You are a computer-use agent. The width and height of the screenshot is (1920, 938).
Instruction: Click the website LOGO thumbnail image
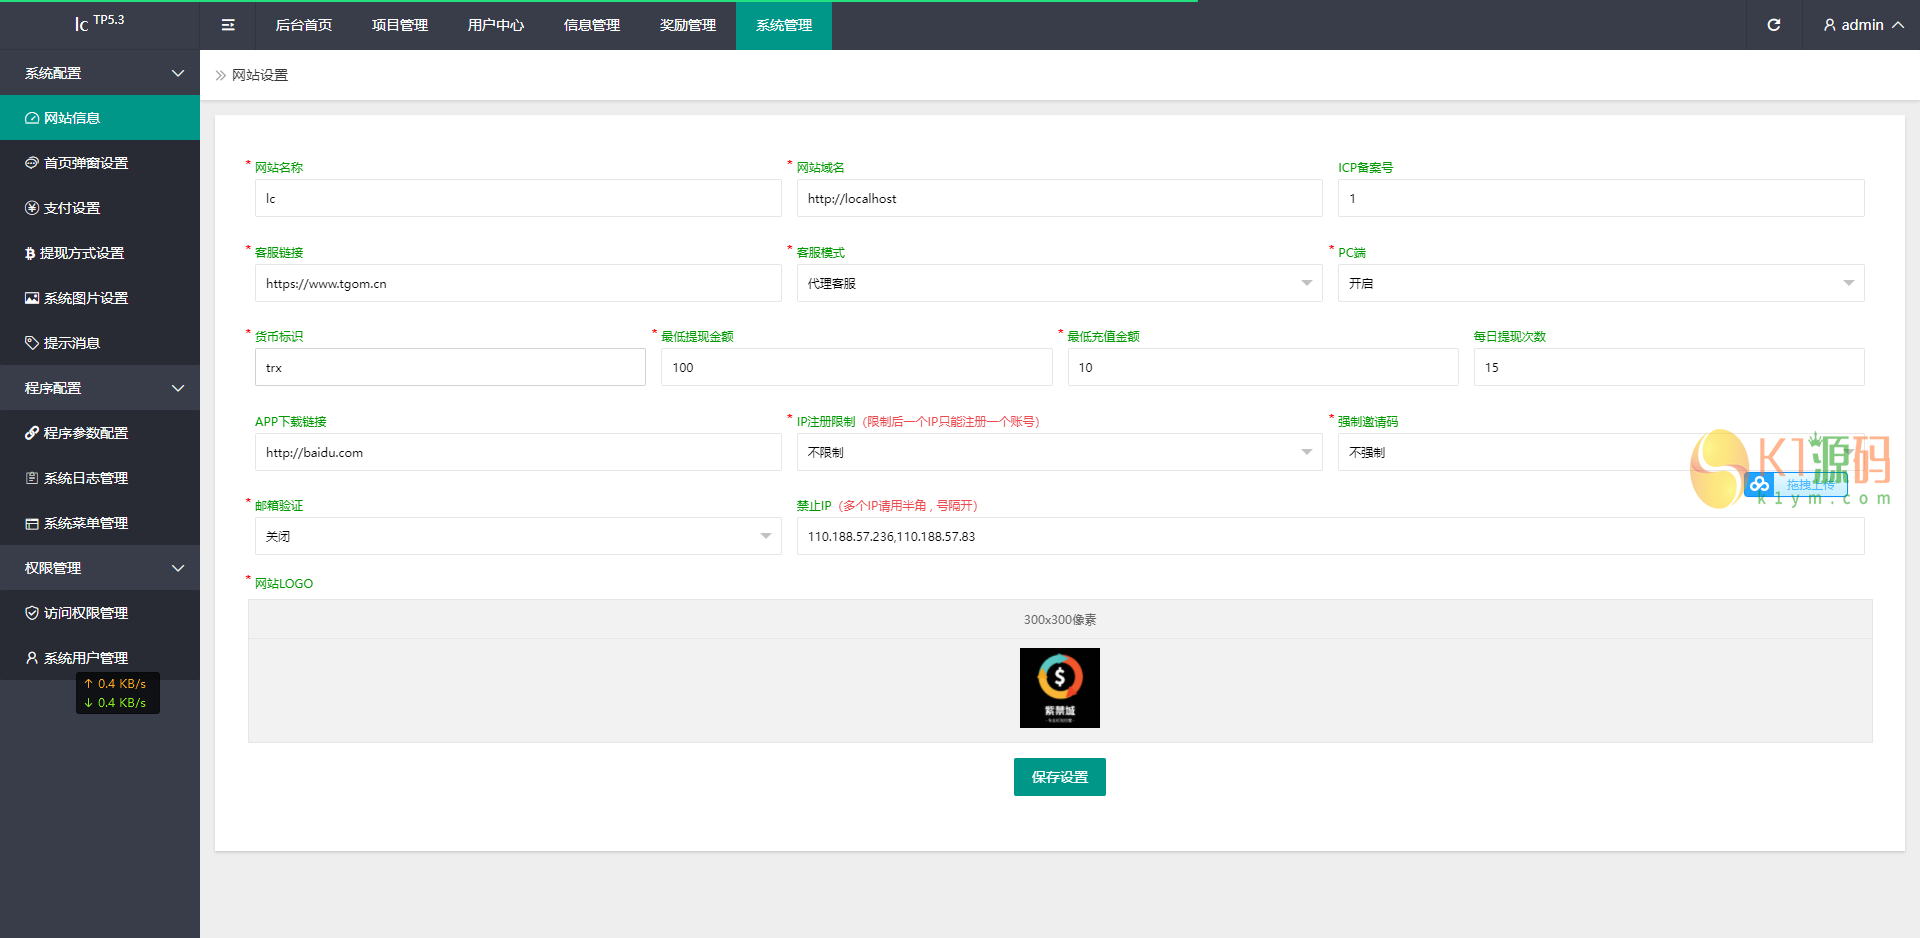pos(1060,688)
